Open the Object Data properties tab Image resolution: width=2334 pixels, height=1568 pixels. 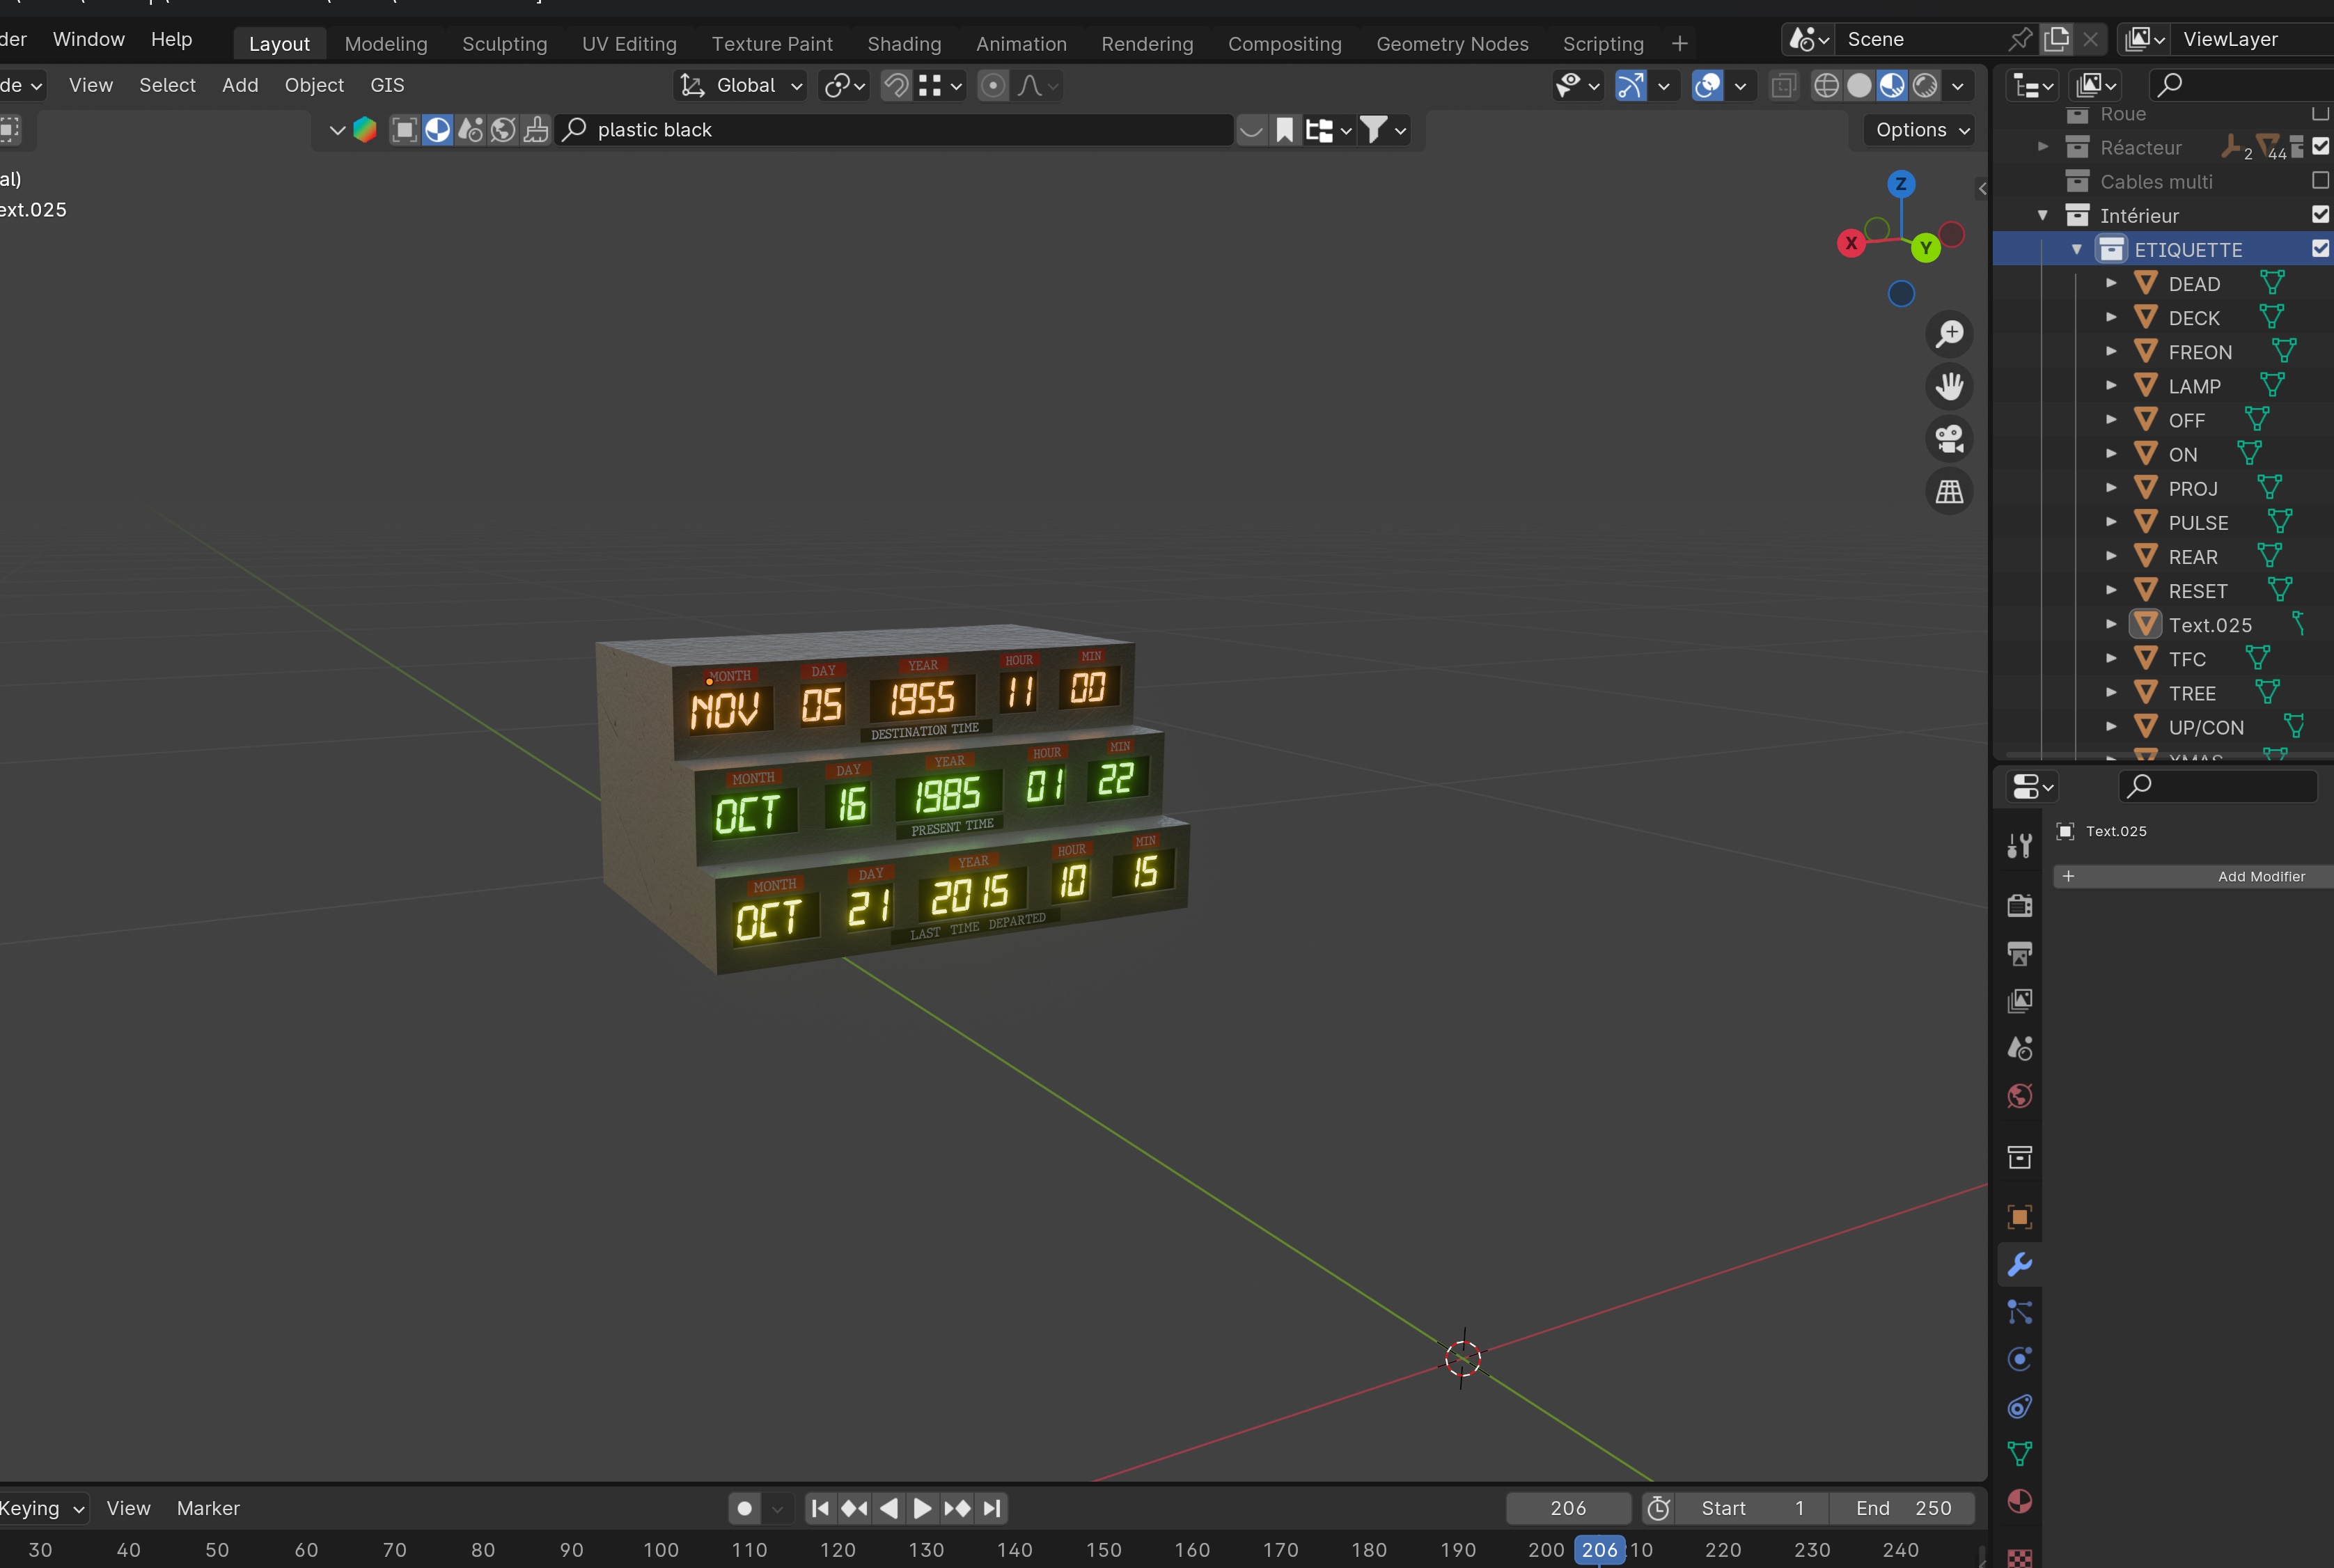pos(2019,1454)
